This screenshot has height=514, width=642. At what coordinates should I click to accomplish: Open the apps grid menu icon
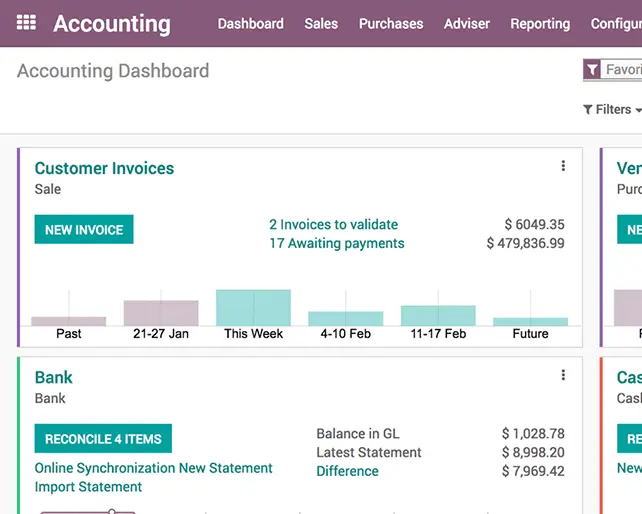[26, 22]
